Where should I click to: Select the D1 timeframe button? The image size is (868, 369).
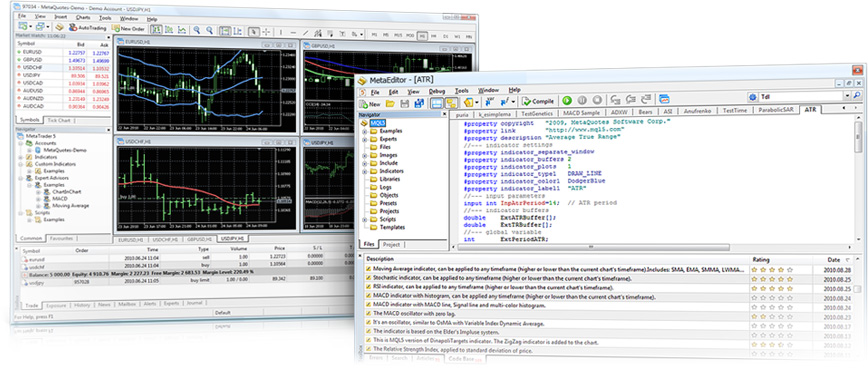[x=446, y=37]
